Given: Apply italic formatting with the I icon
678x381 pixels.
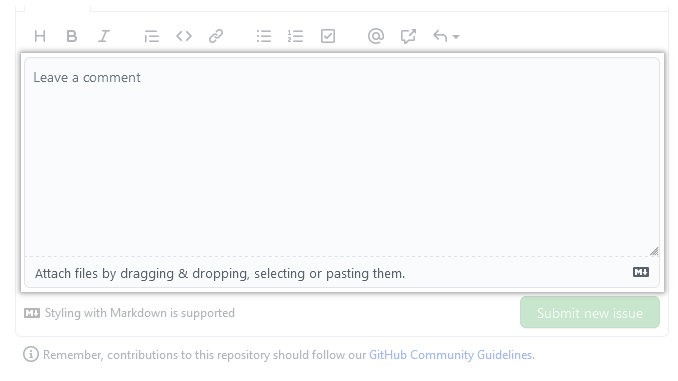Looking at the screenshot, I should (x=104, y=36).
